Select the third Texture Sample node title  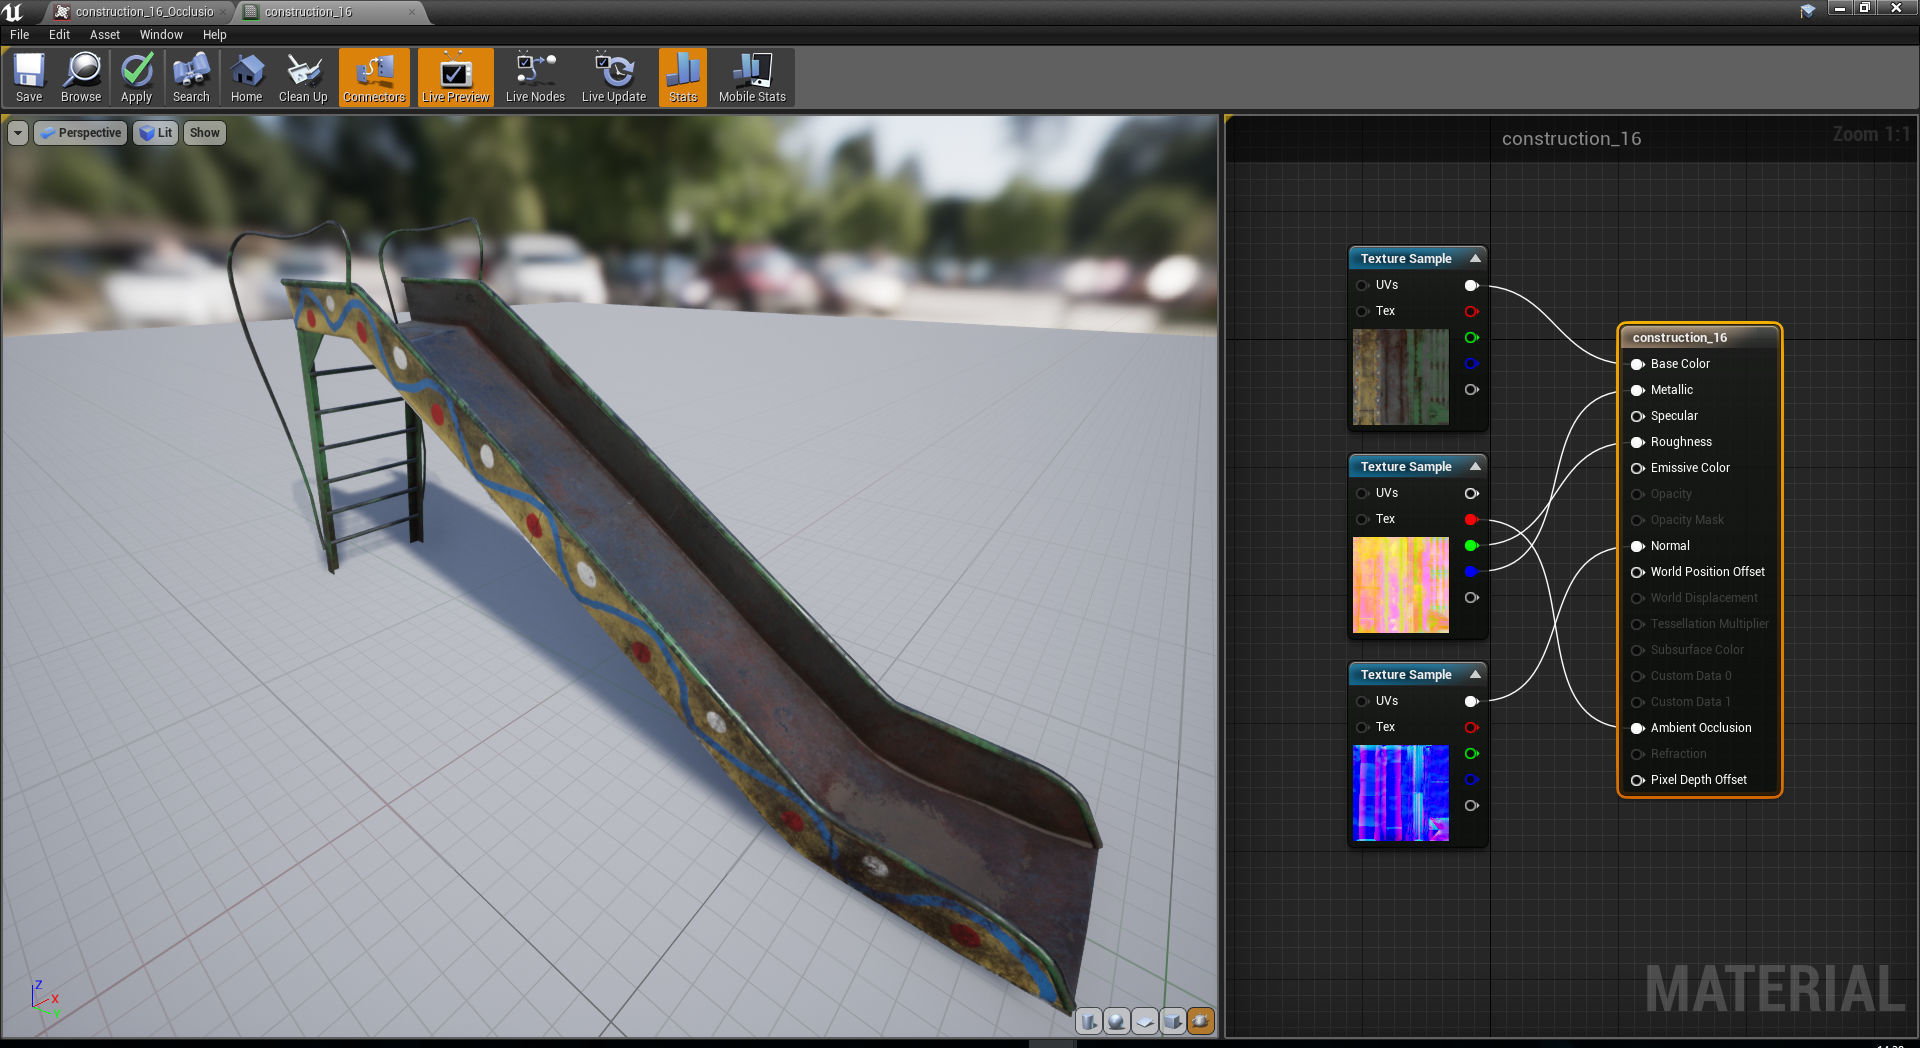pyautogui.click(x=1406, y=674)
